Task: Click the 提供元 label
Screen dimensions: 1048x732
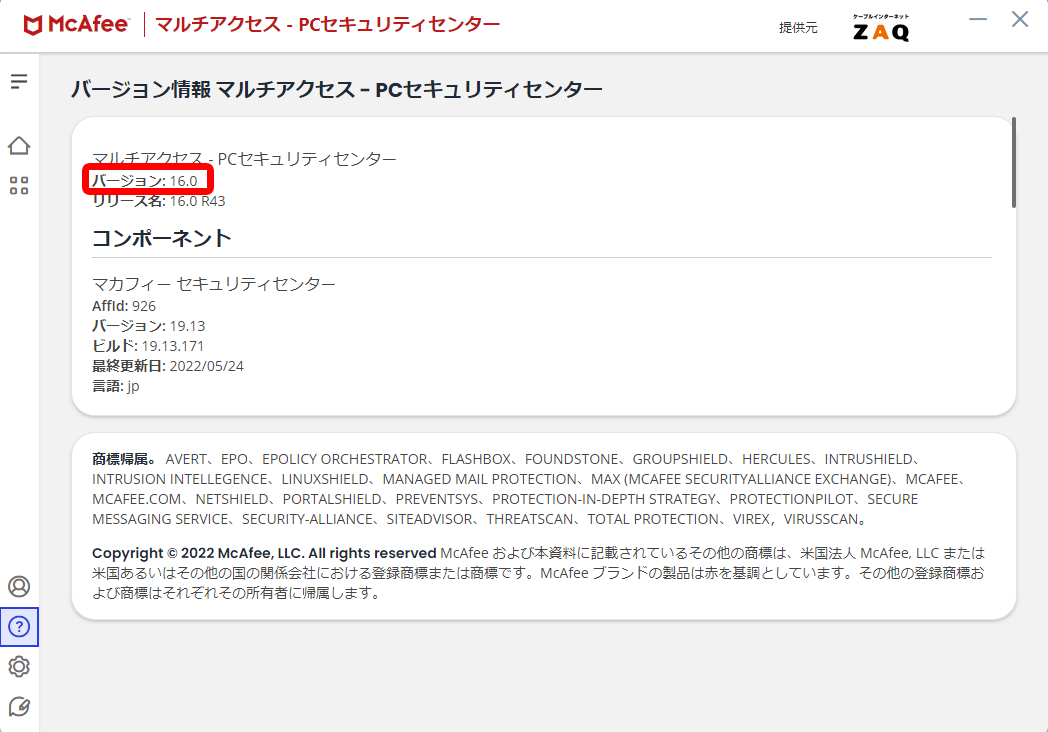Action: pyautogui.click(x=798, y=27)
